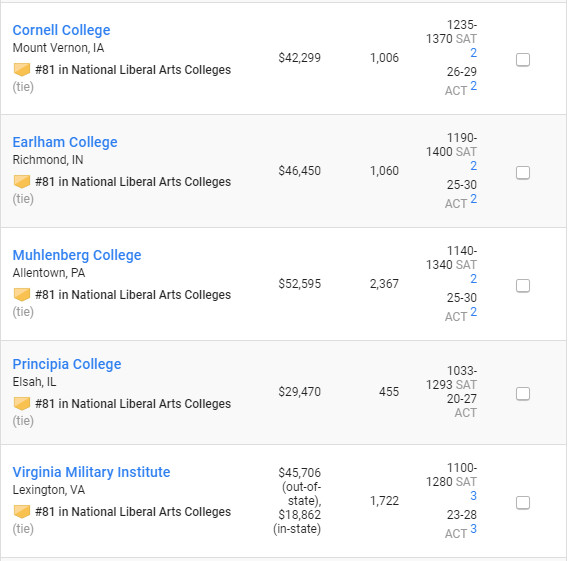Open the Virginia Military Institute link
571x561 pixels.
[91, 472]
